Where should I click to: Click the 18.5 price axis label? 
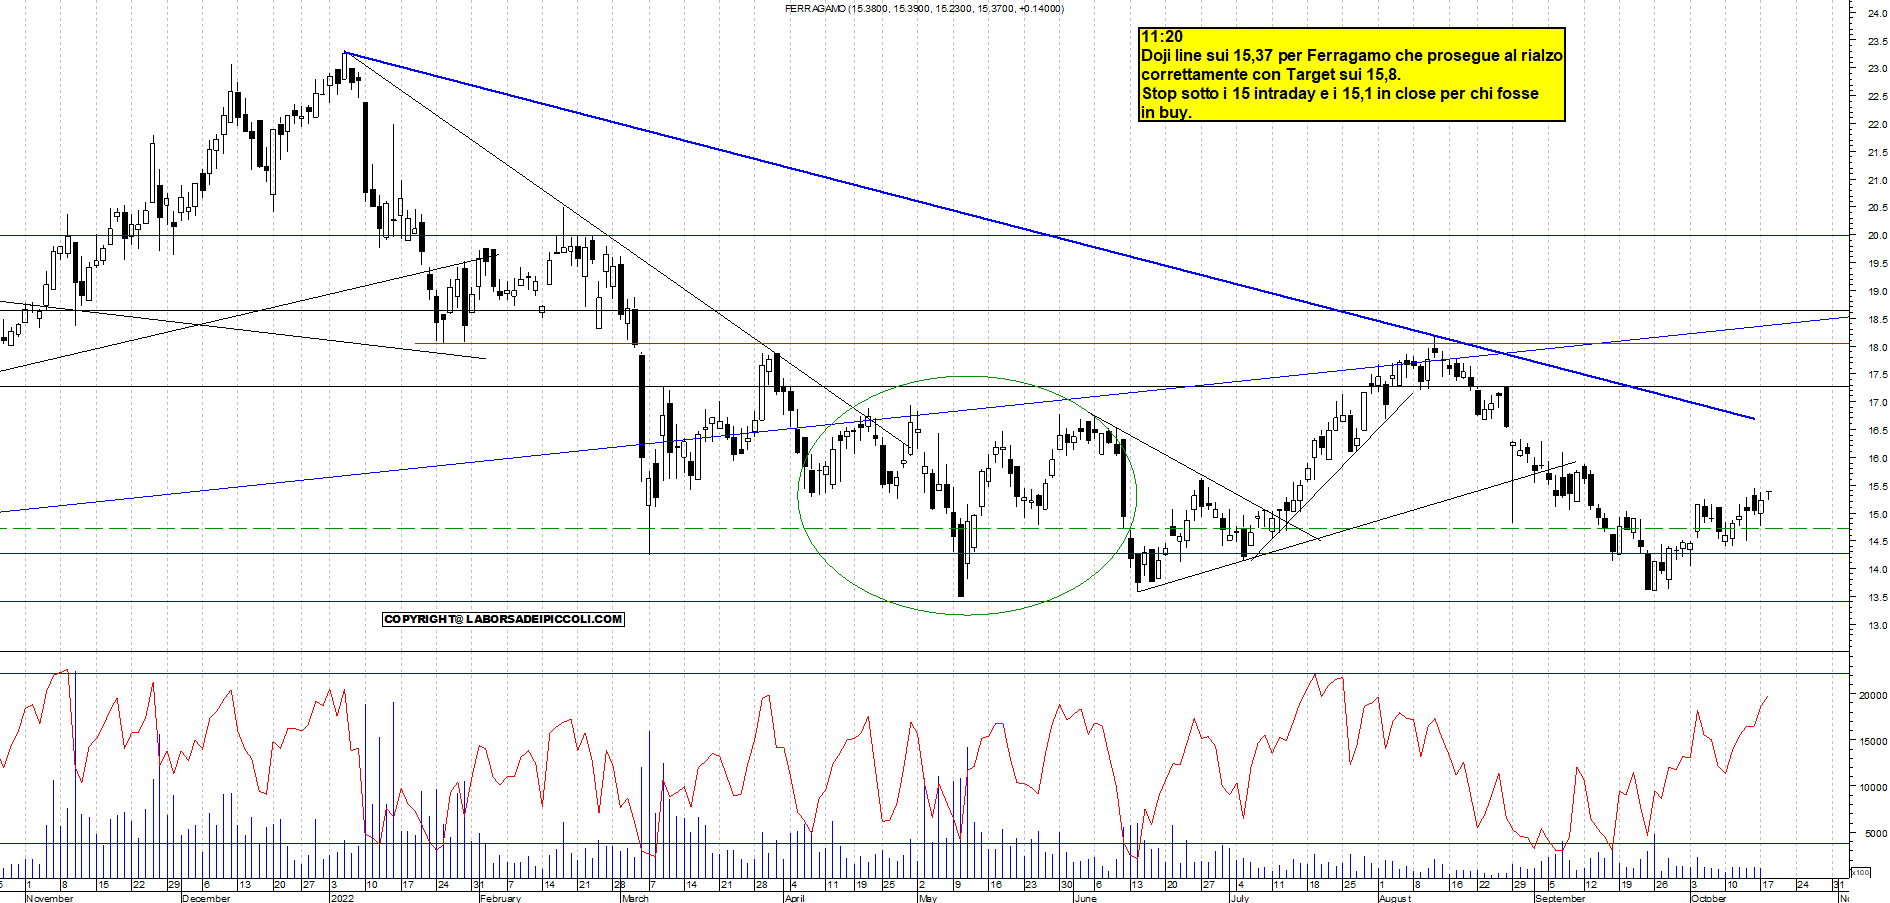click(x=1877, y=320)
